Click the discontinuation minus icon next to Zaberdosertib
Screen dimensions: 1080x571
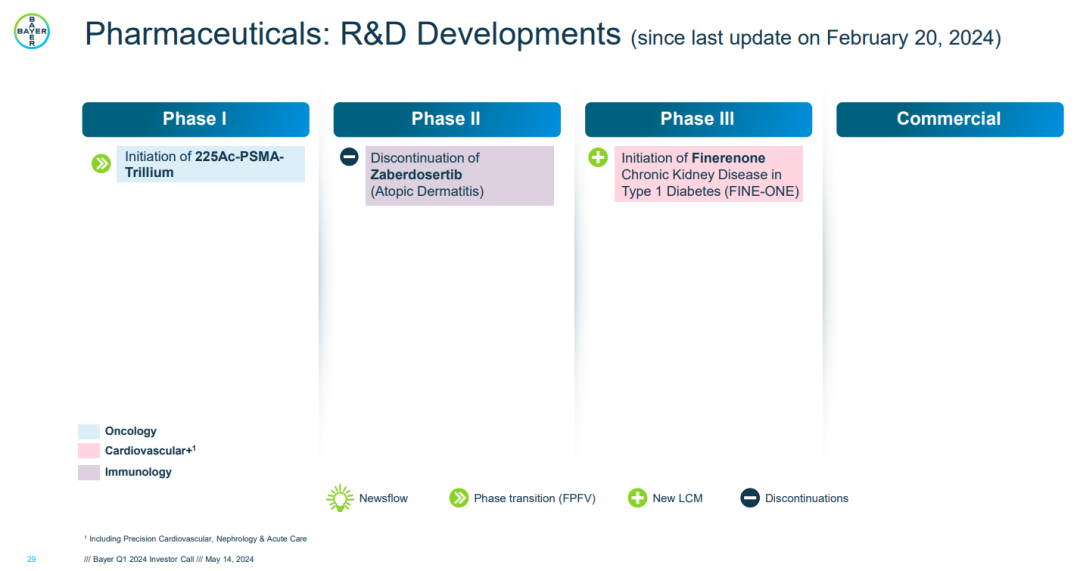349,157
